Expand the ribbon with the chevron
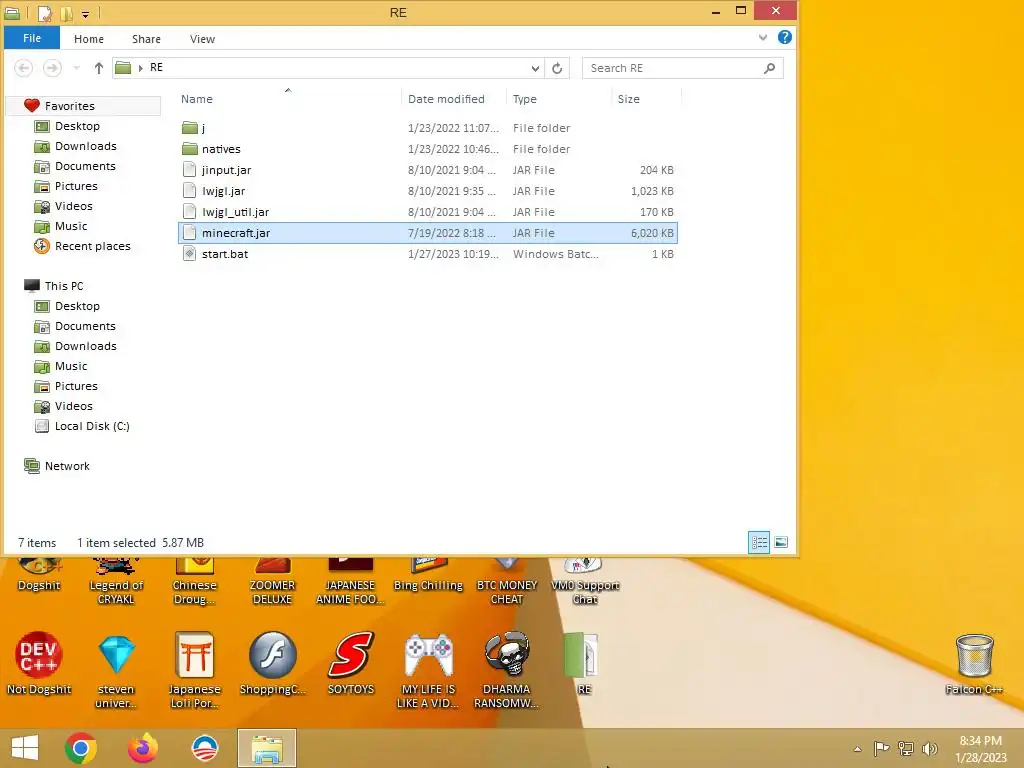 click(763, 37)
